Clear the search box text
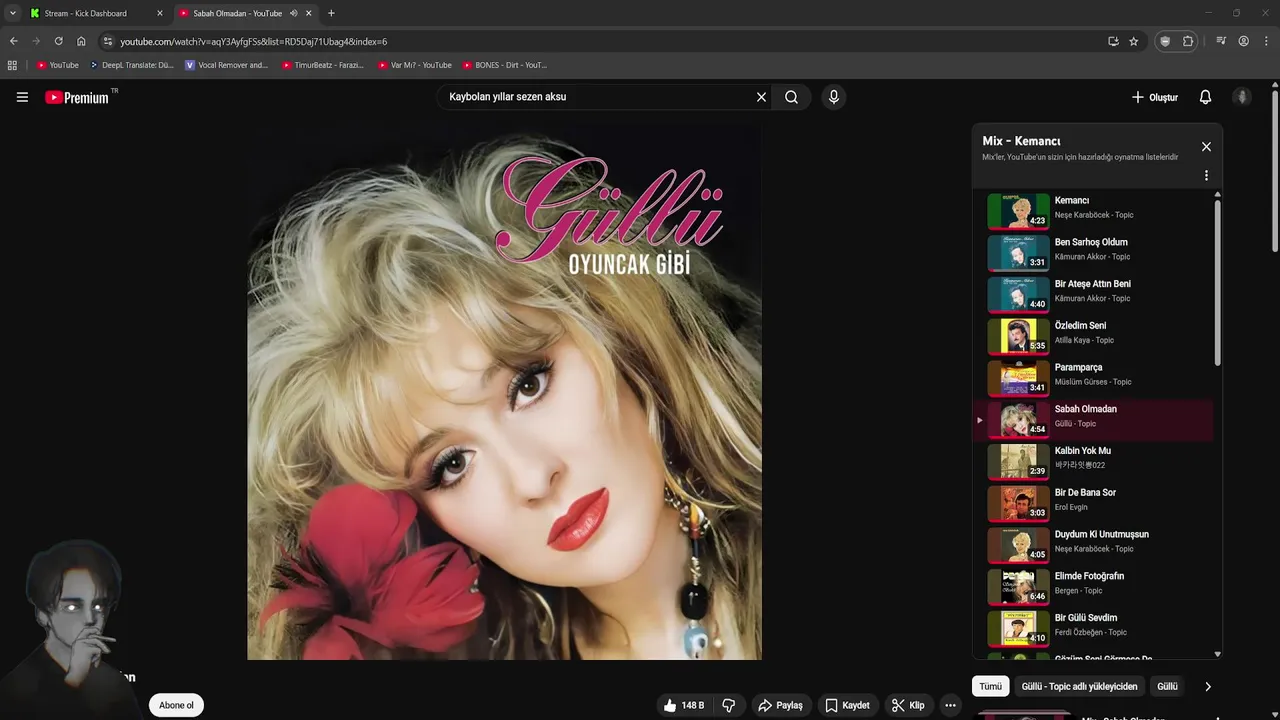 click(x=761, y=97)
